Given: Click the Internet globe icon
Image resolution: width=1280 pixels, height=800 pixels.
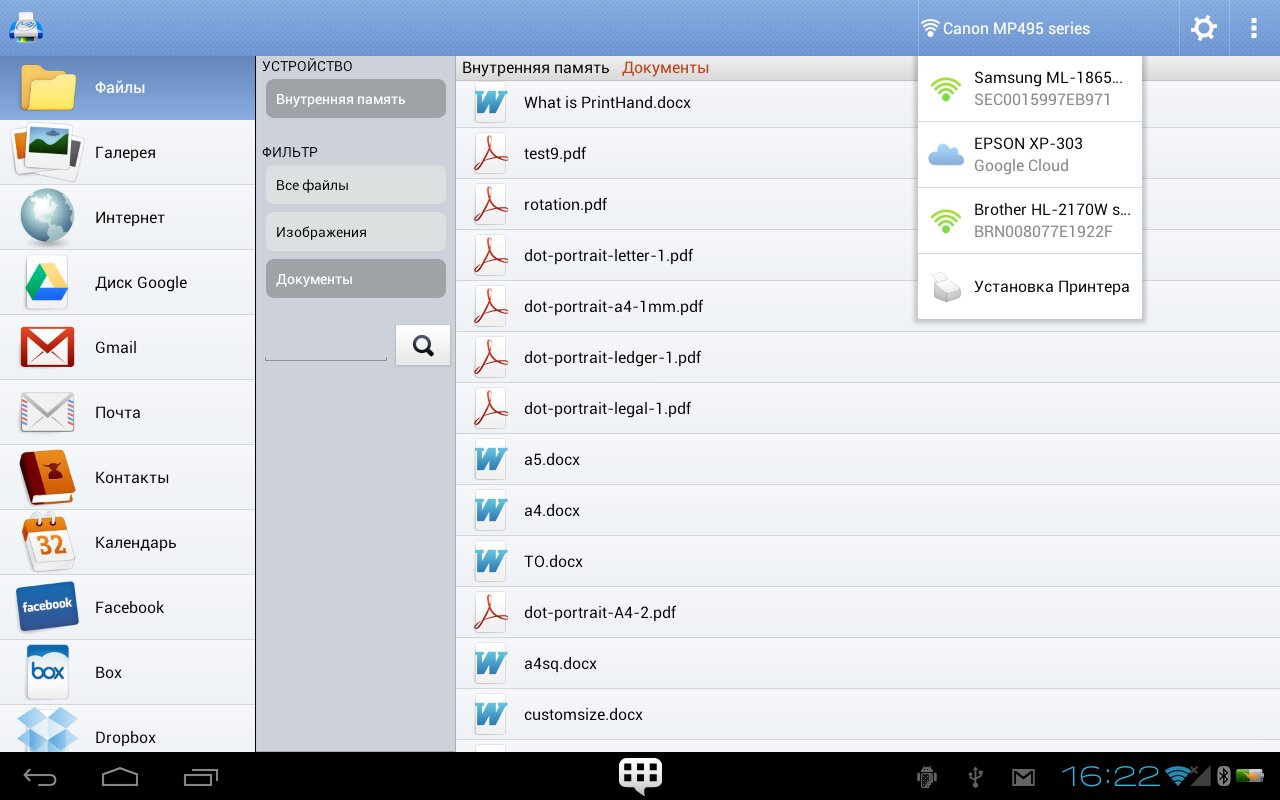Looking at the screenshot, I should (x=47, y=217).
